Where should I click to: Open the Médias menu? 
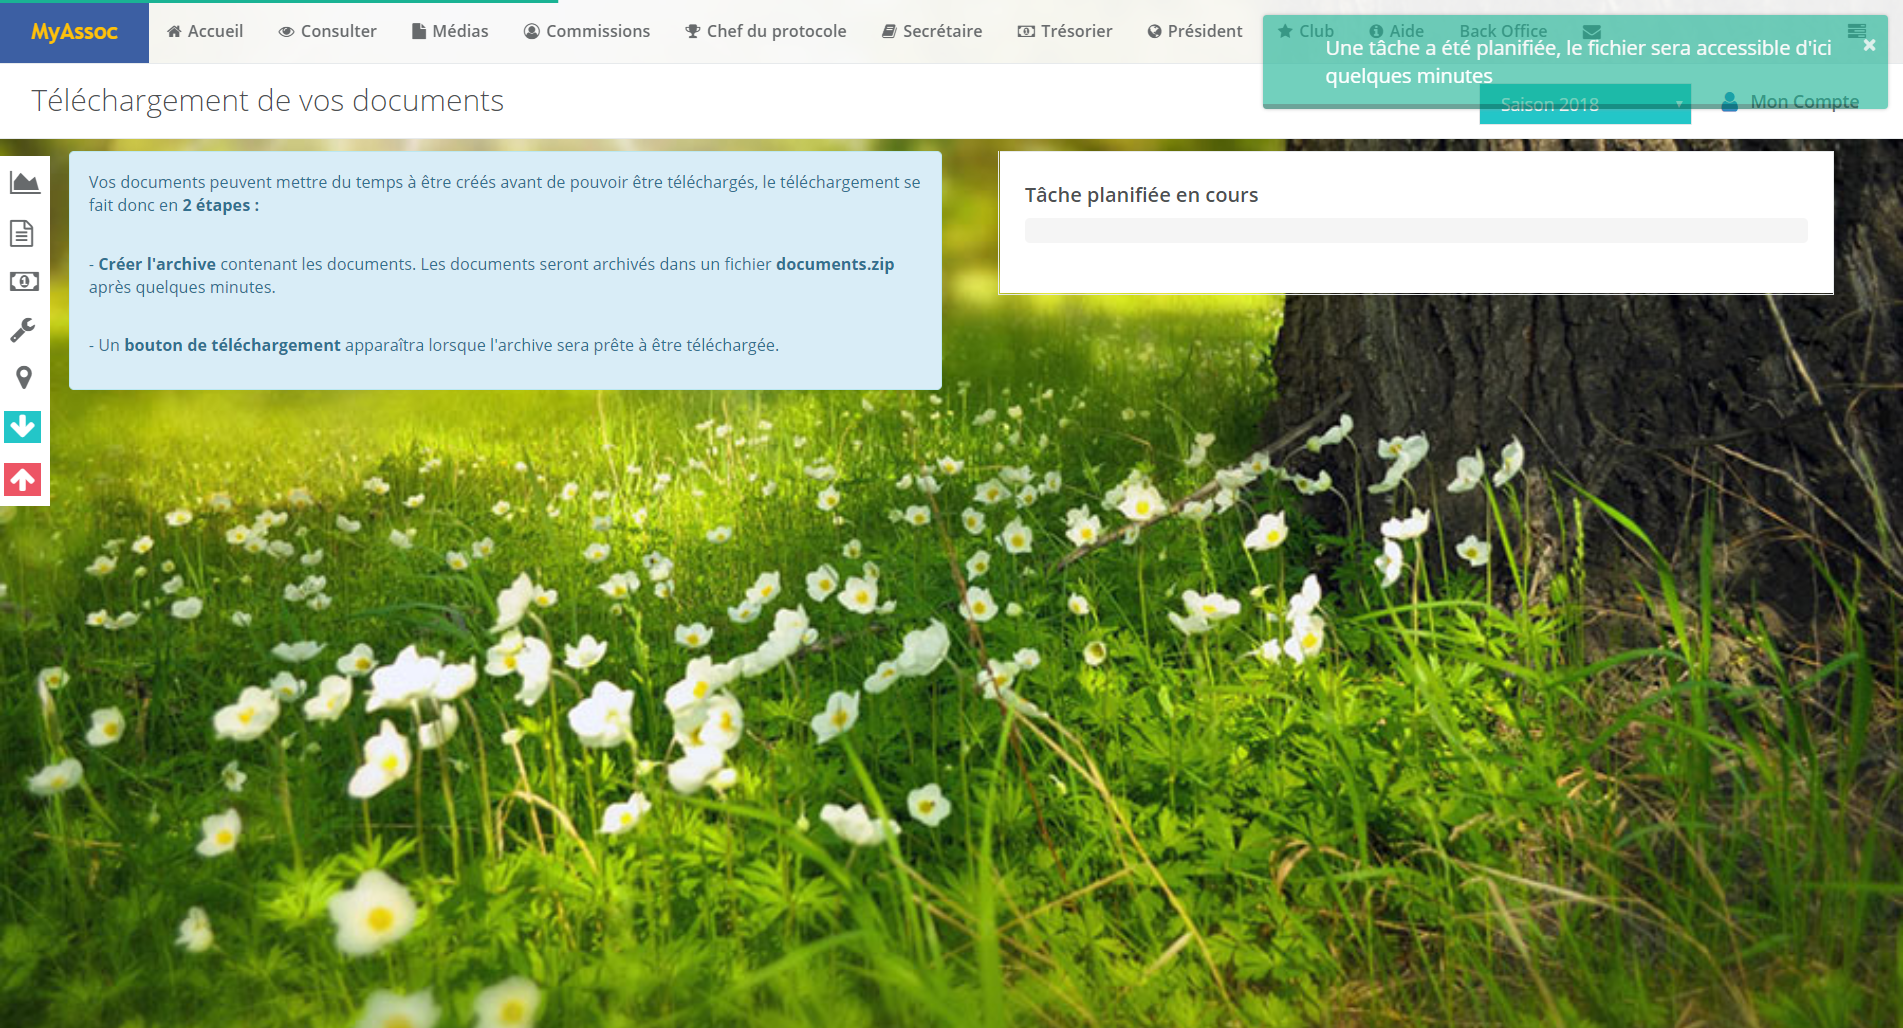(450, 31)
